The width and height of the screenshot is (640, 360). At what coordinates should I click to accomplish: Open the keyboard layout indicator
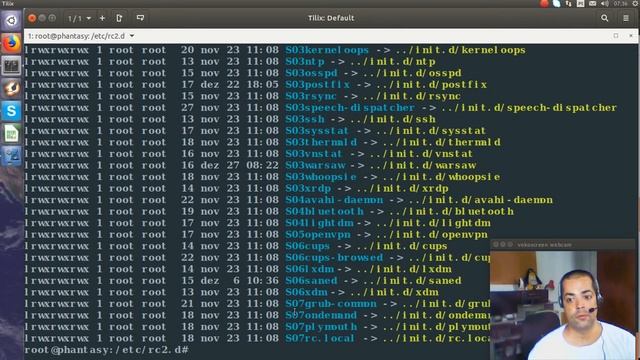click(580, 4)
